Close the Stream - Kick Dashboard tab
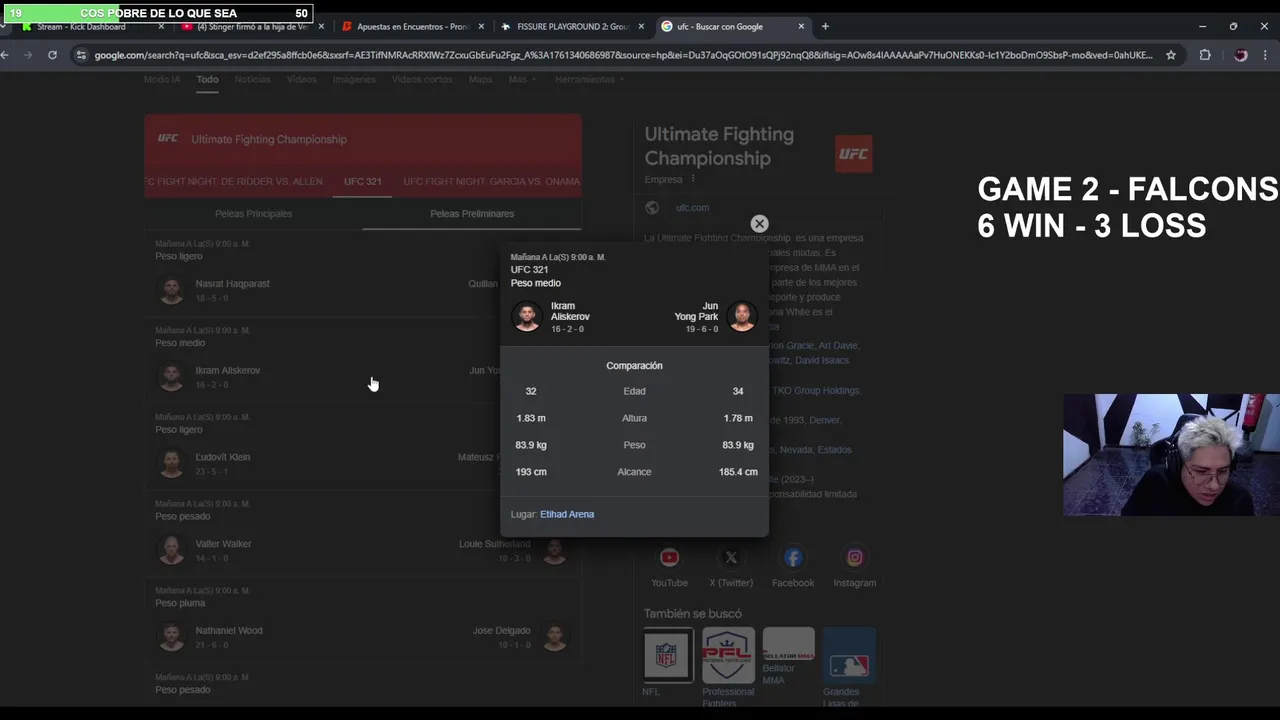The image size is (1280, 720). click(161, 27)
